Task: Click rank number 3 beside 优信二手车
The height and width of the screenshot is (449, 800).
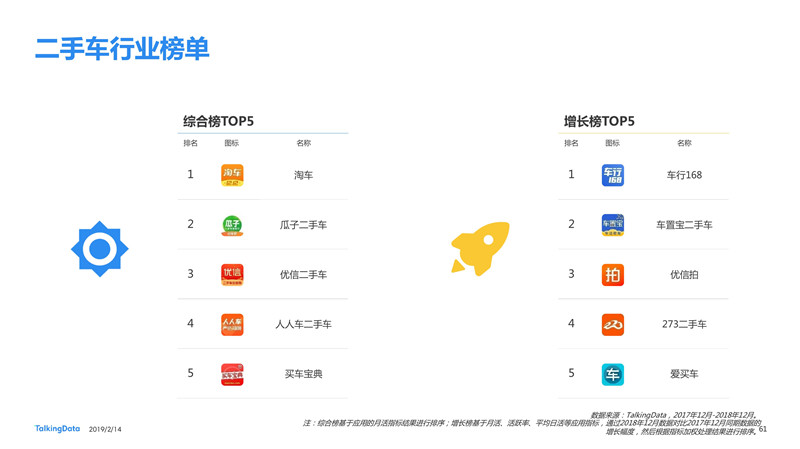Action: click(190, 274)
